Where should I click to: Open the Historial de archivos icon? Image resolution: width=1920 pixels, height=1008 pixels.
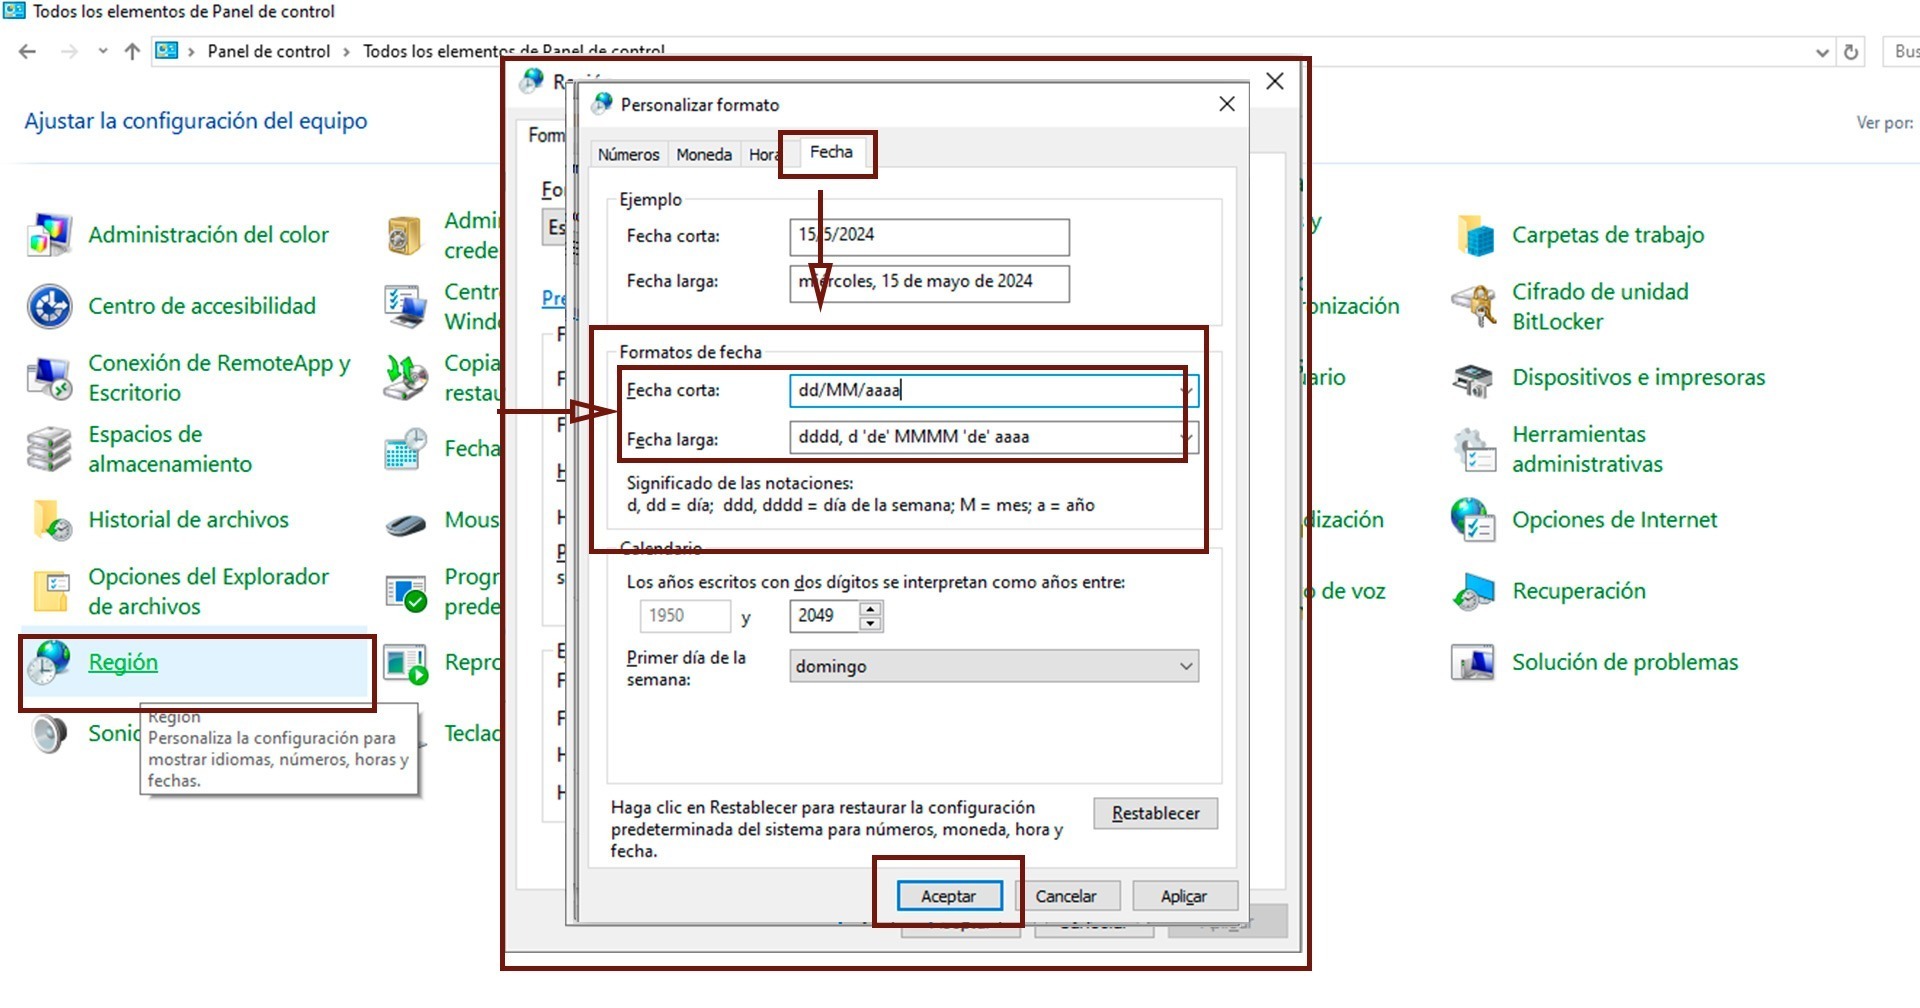[49, 520]
